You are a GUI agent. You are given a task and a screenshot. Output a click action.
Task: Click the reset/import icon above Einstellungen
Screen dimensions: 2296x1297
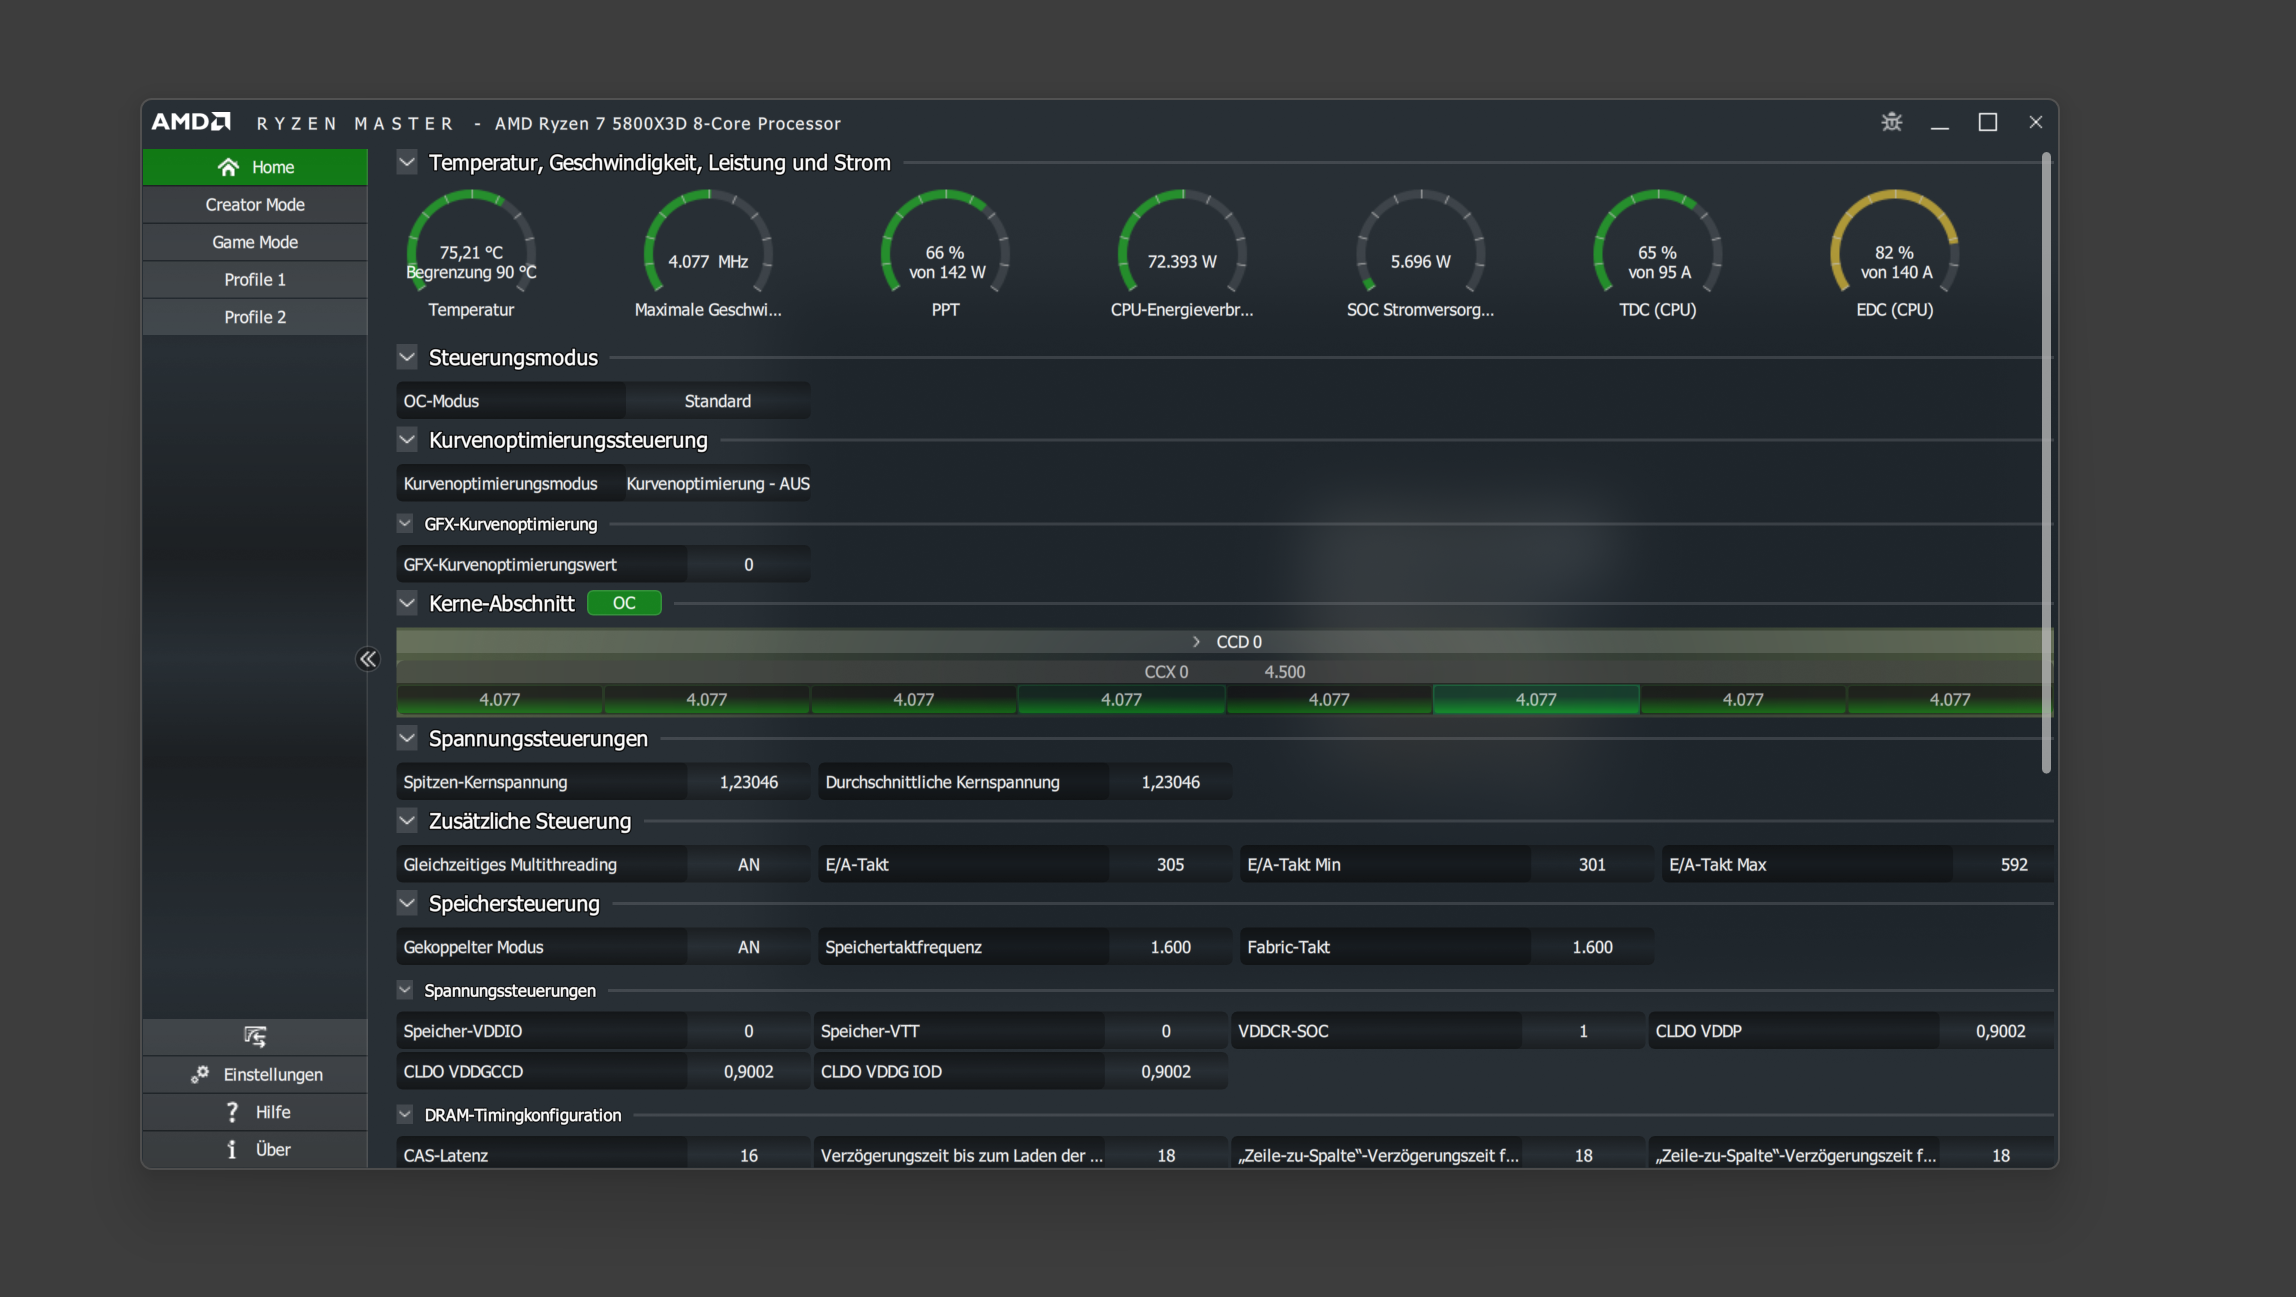[255, 1036]
